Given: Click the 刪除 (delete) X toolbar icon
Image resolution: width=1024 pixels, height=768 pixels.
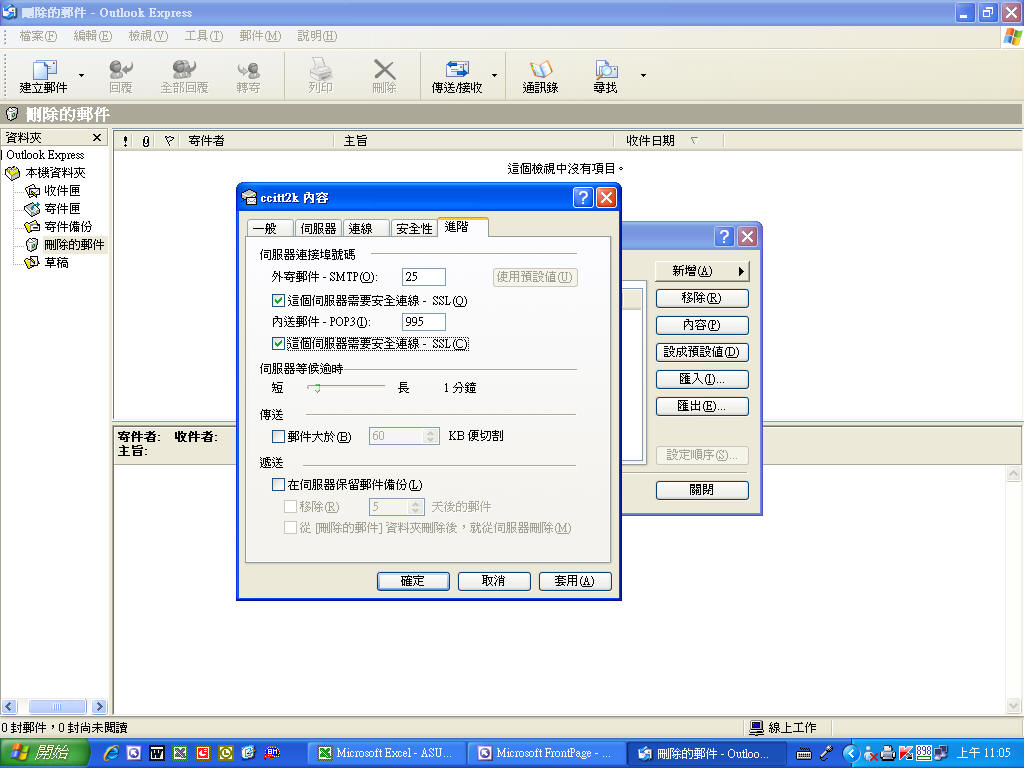Looking at the screenshot, I should click(x=384, y=75).
